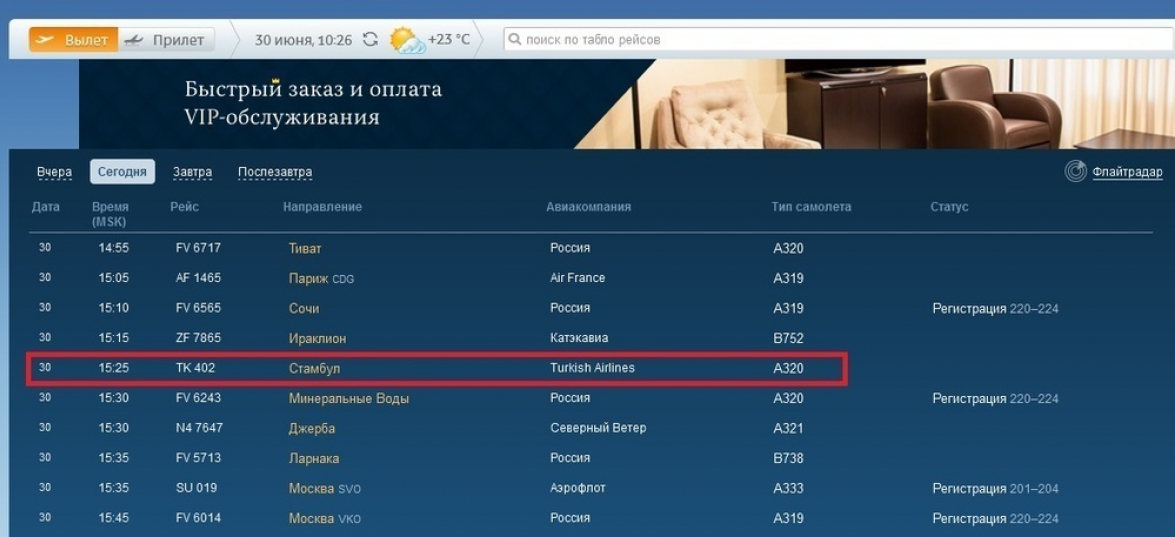
Task: Open the destination Стамбул
Action: coord(315,368)
